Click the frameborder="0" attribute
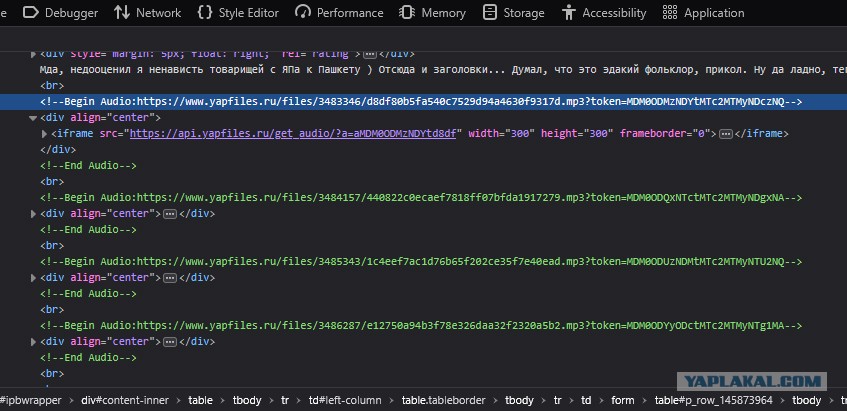The image size is (847, 411). pyautogui.click(x=665, y=133)
